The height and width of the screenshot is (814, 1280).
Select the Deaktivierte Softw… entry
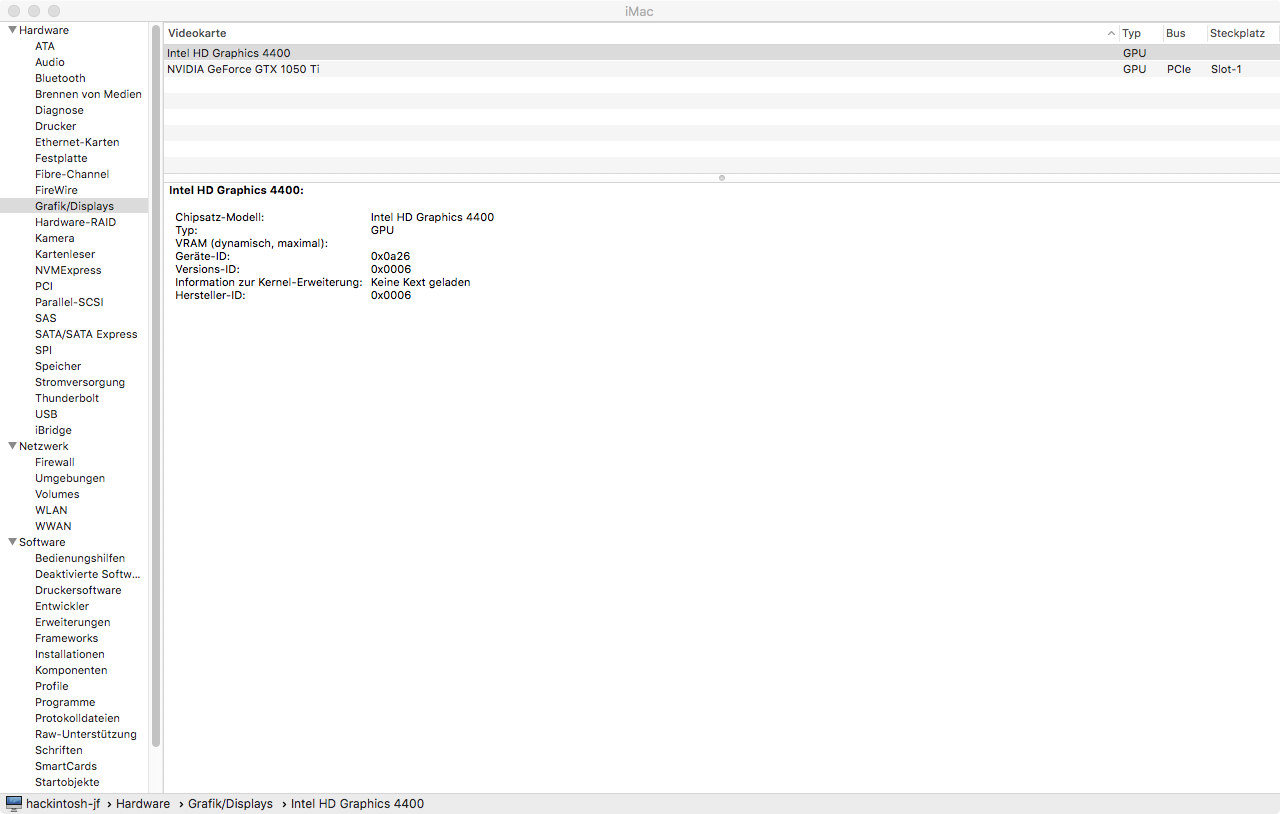click(x=88, y=574)
